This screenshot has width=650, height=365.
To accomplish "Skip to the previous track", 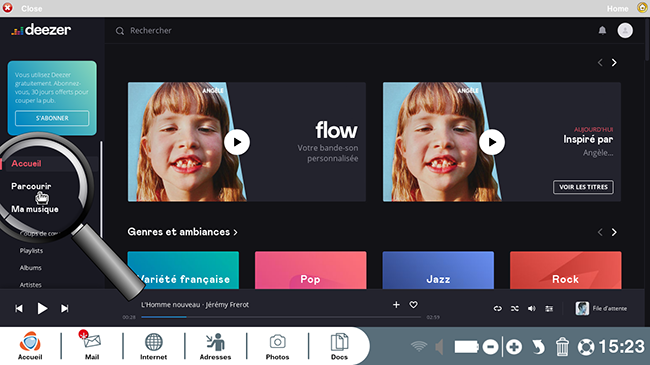I will point(19,309).
